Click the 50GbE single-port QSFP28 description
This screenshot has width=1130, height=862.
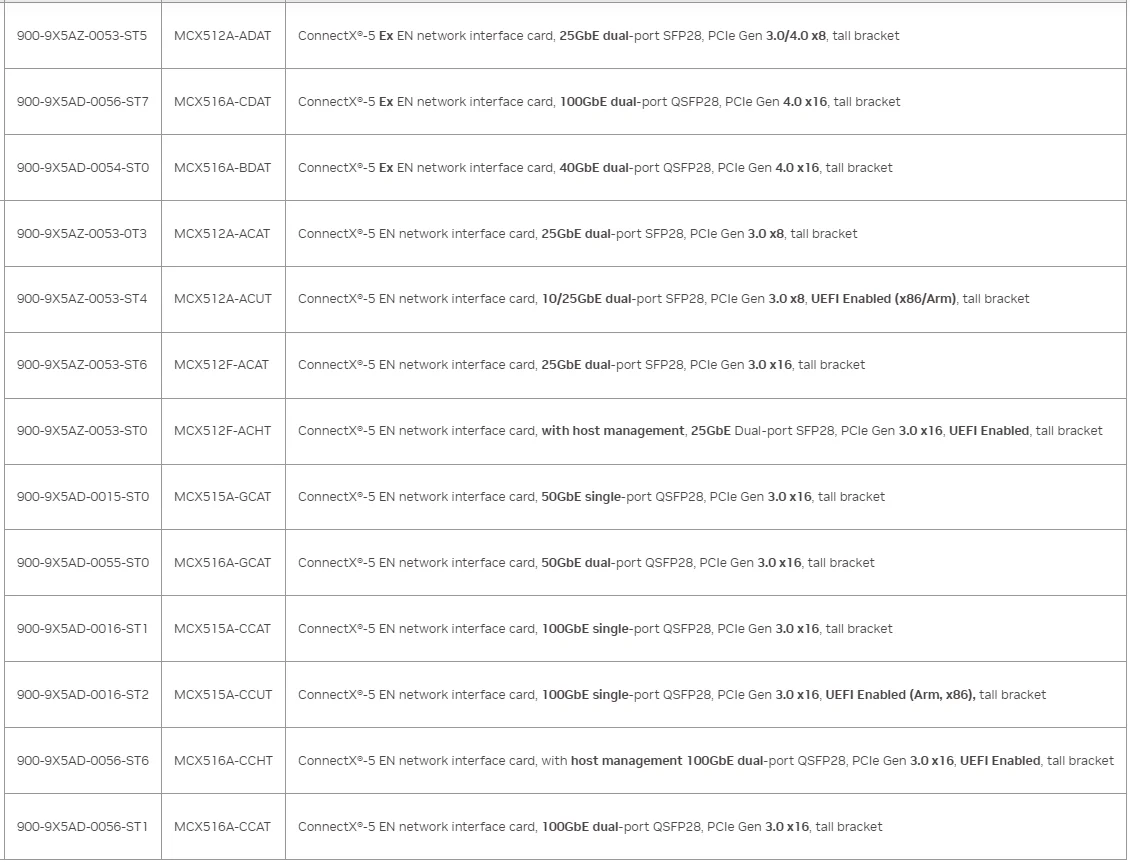pos(591,497)
